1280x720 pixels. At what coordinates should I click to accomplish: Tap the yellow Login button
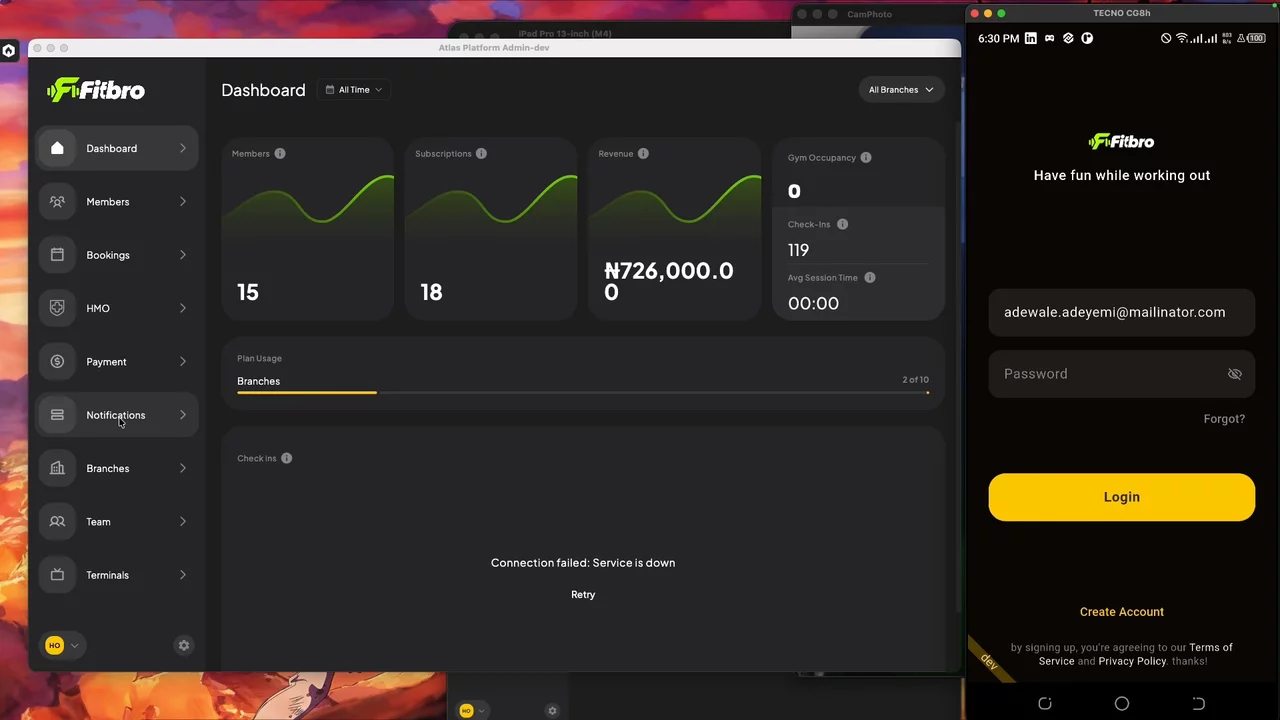pos(1122,497)
